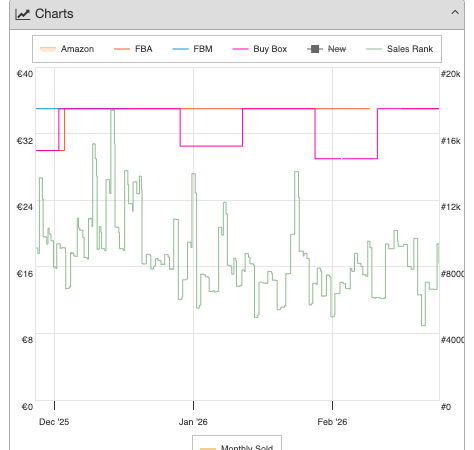The image size is (474, 450).
Task: Click the €24 price axis label
Action: pyautogui.click(x=25, y=207)
